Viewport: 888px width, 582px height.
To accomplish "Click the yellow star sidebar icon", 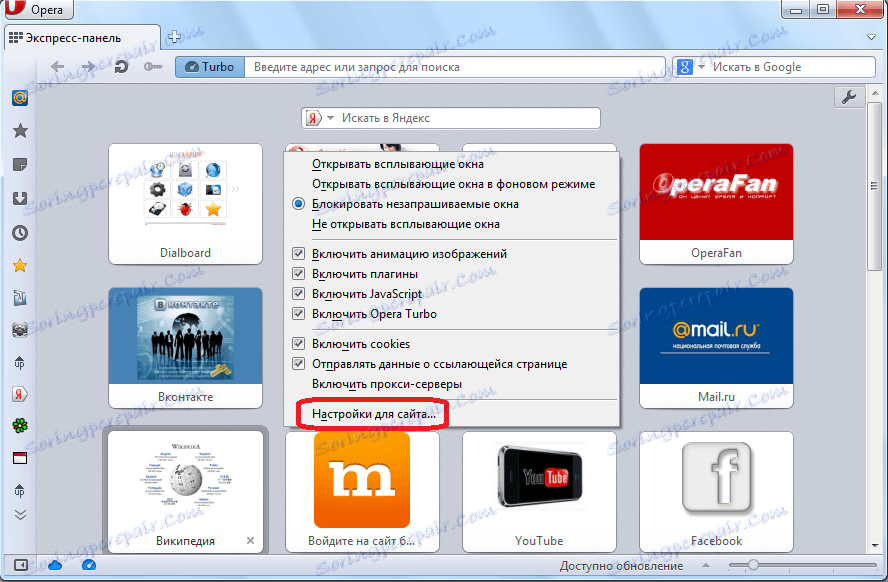I will click(20, 265).
